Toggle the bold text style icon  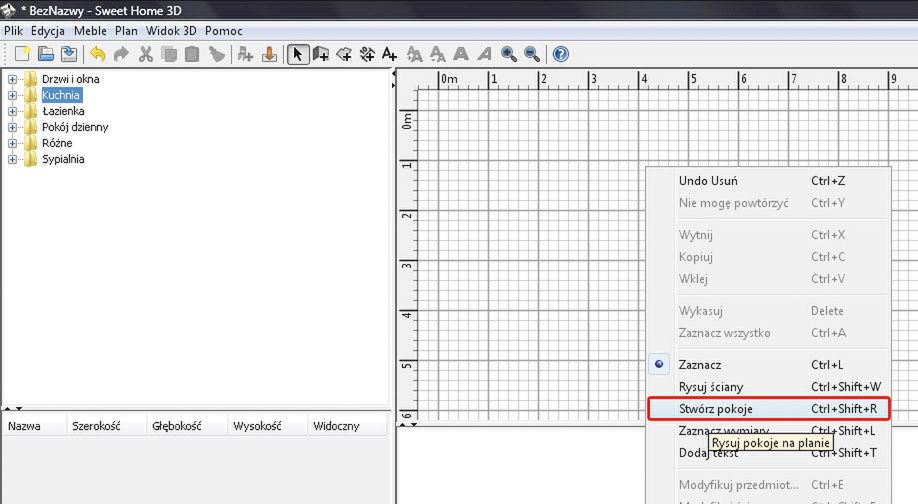click(461, 54)
